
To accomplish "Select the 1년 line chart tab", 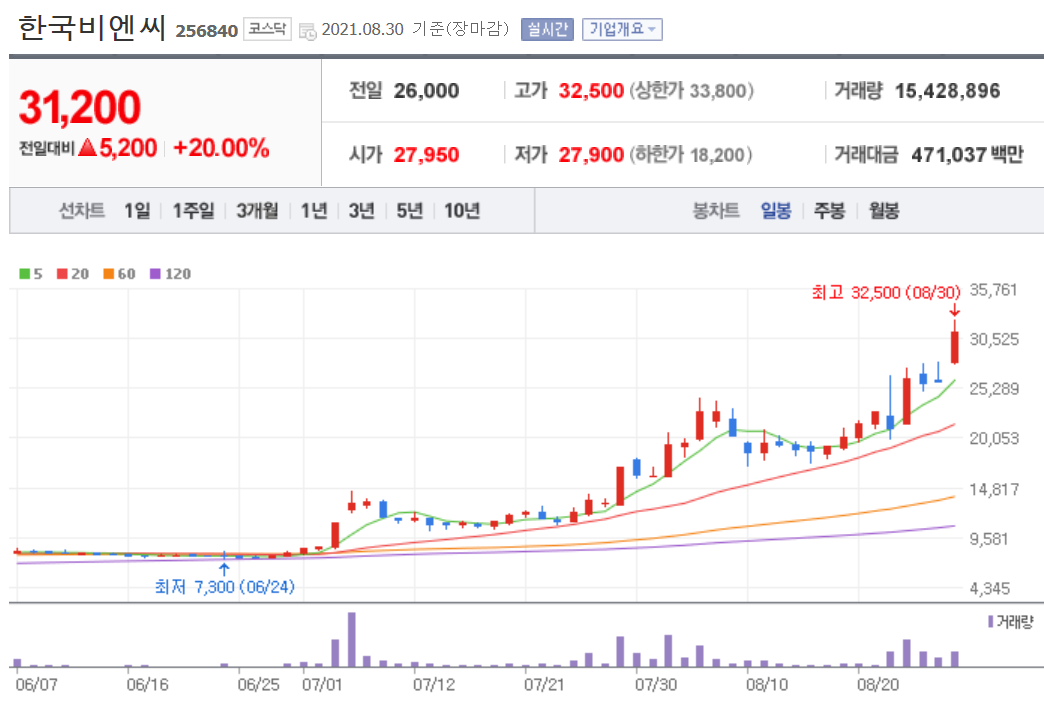I will tap(314, 211).
